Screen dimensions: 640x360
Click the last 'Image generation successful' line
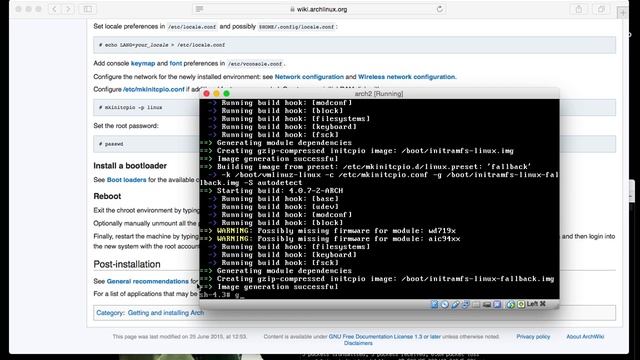pyautogui.click(x=269, y=287)
